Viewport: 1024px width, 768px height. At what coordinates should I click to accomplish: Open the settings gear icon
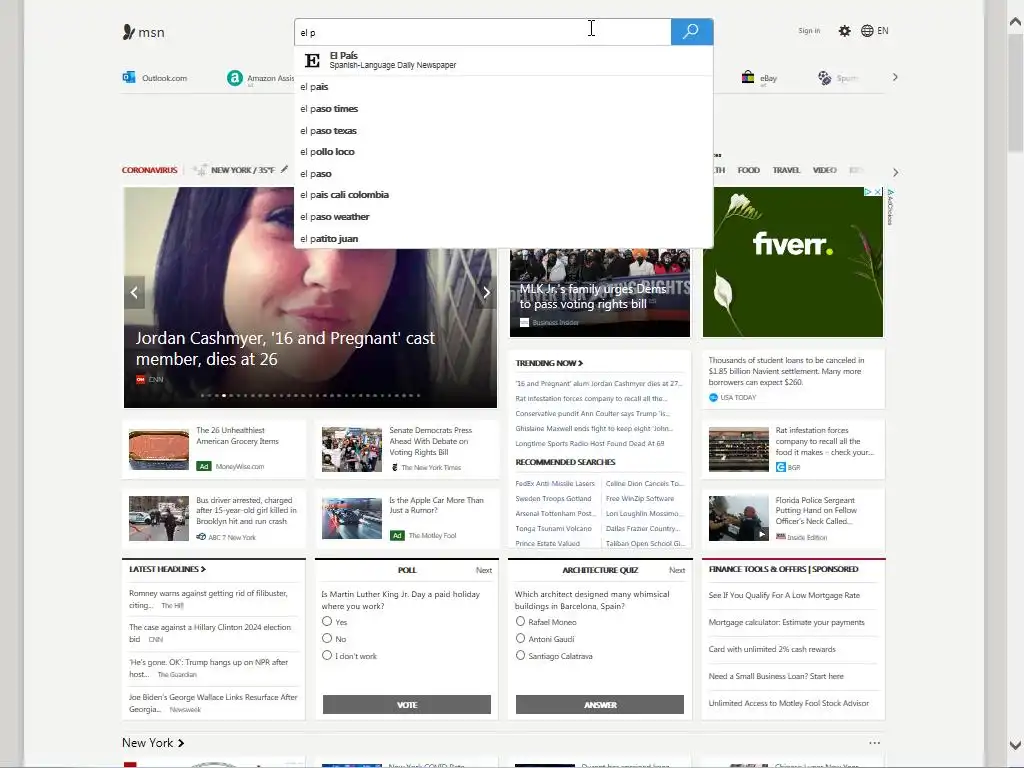844,31
